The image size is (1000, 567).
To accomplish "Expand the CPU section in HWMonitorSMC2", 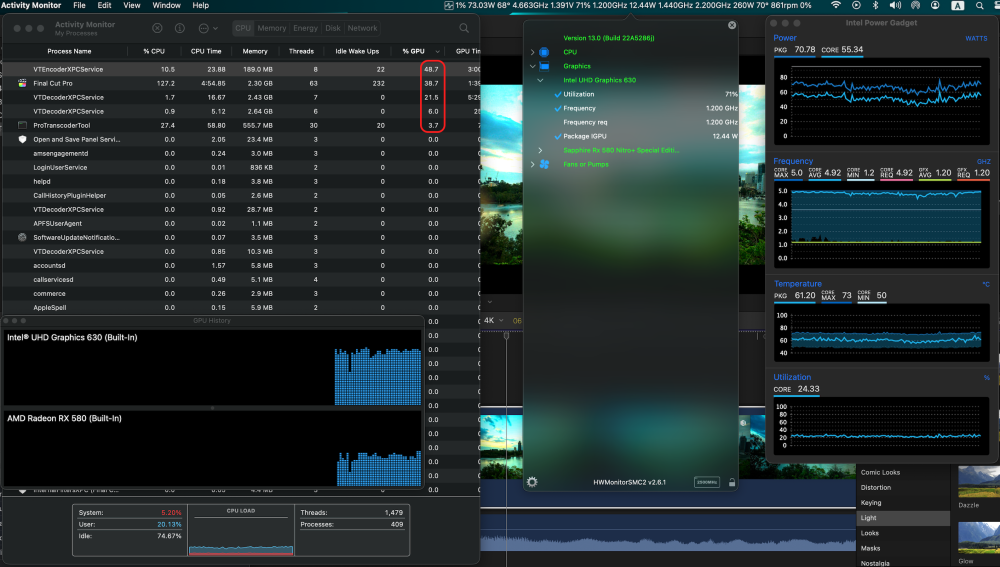I will [533, 52].
